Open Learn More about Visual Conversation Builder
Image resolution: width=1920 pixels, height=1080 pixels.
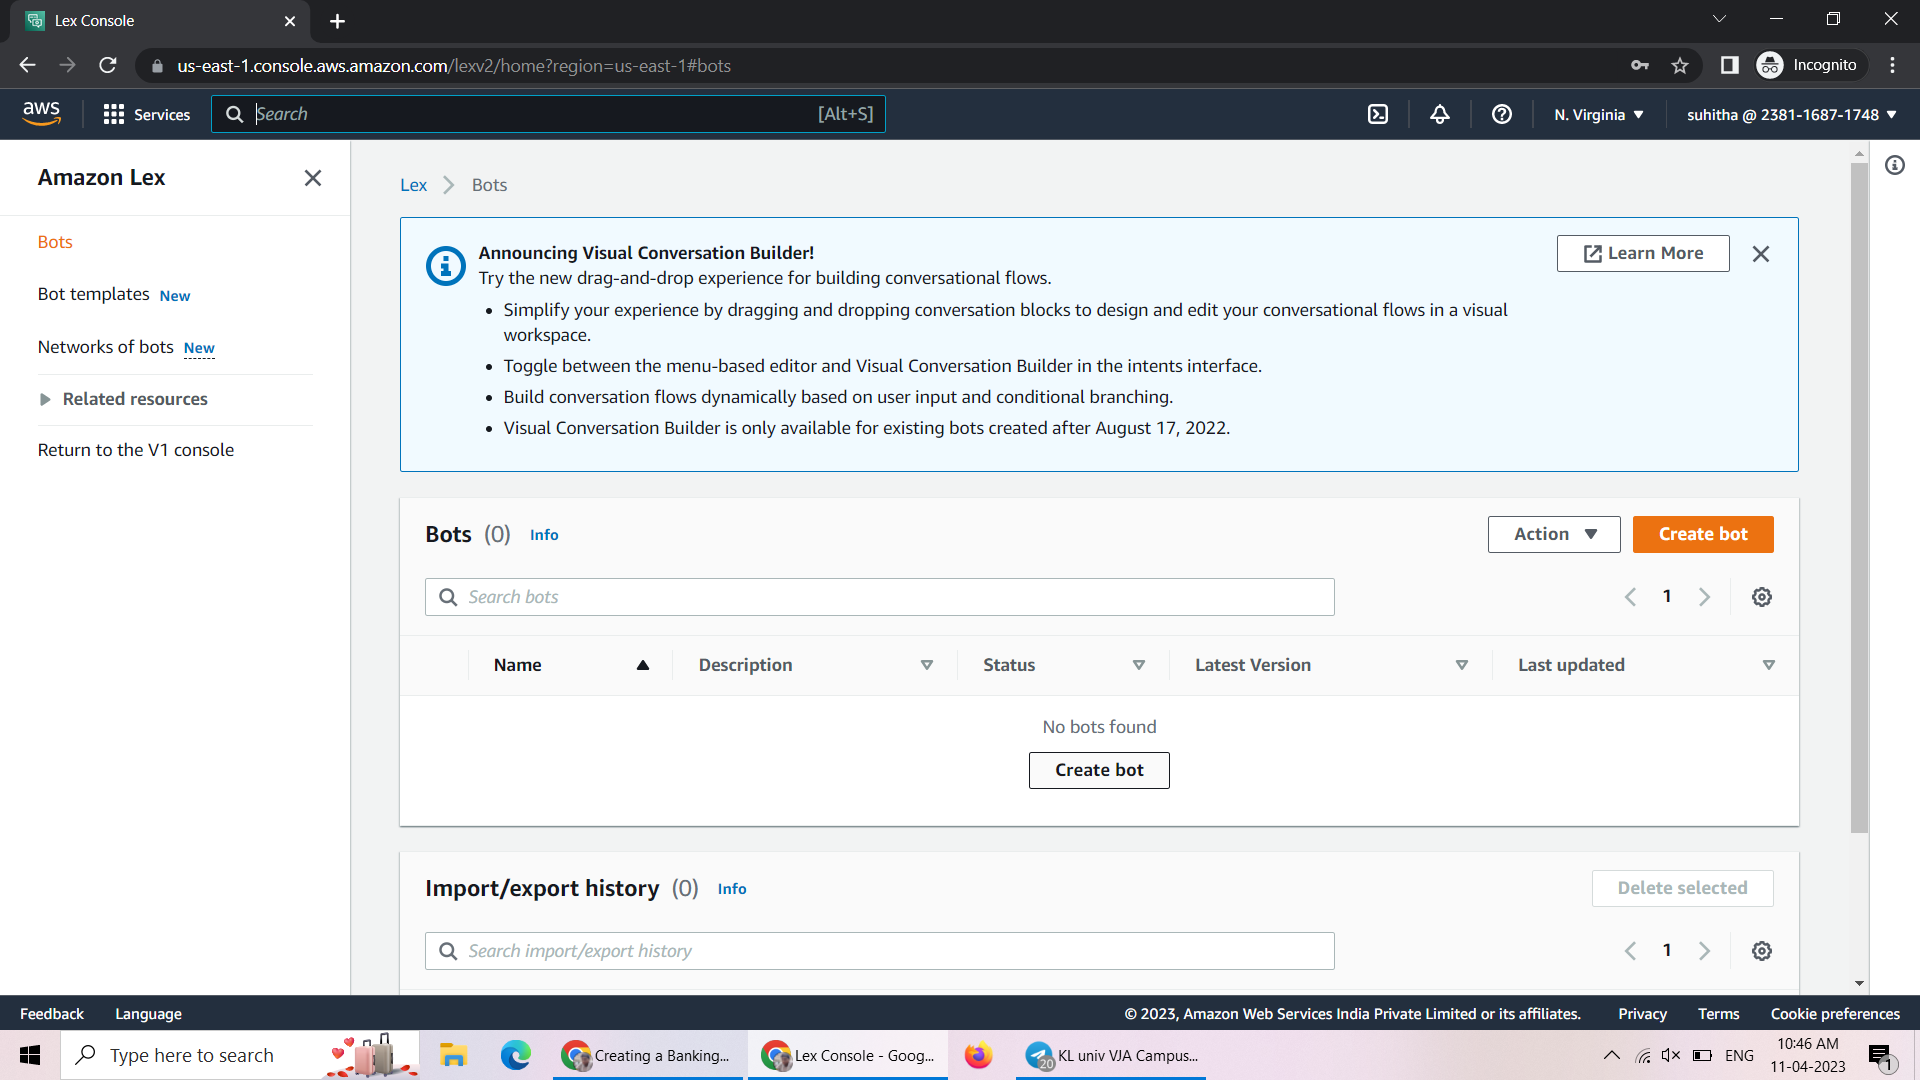tap(1643, 253)
